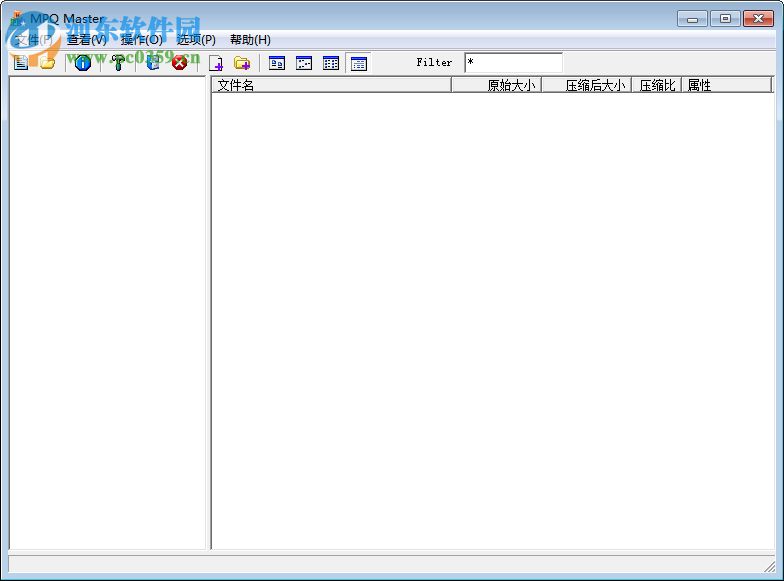Open the 文件(F) menu
The width and height of the screenshot is (784, 581).
click(34, 40)
